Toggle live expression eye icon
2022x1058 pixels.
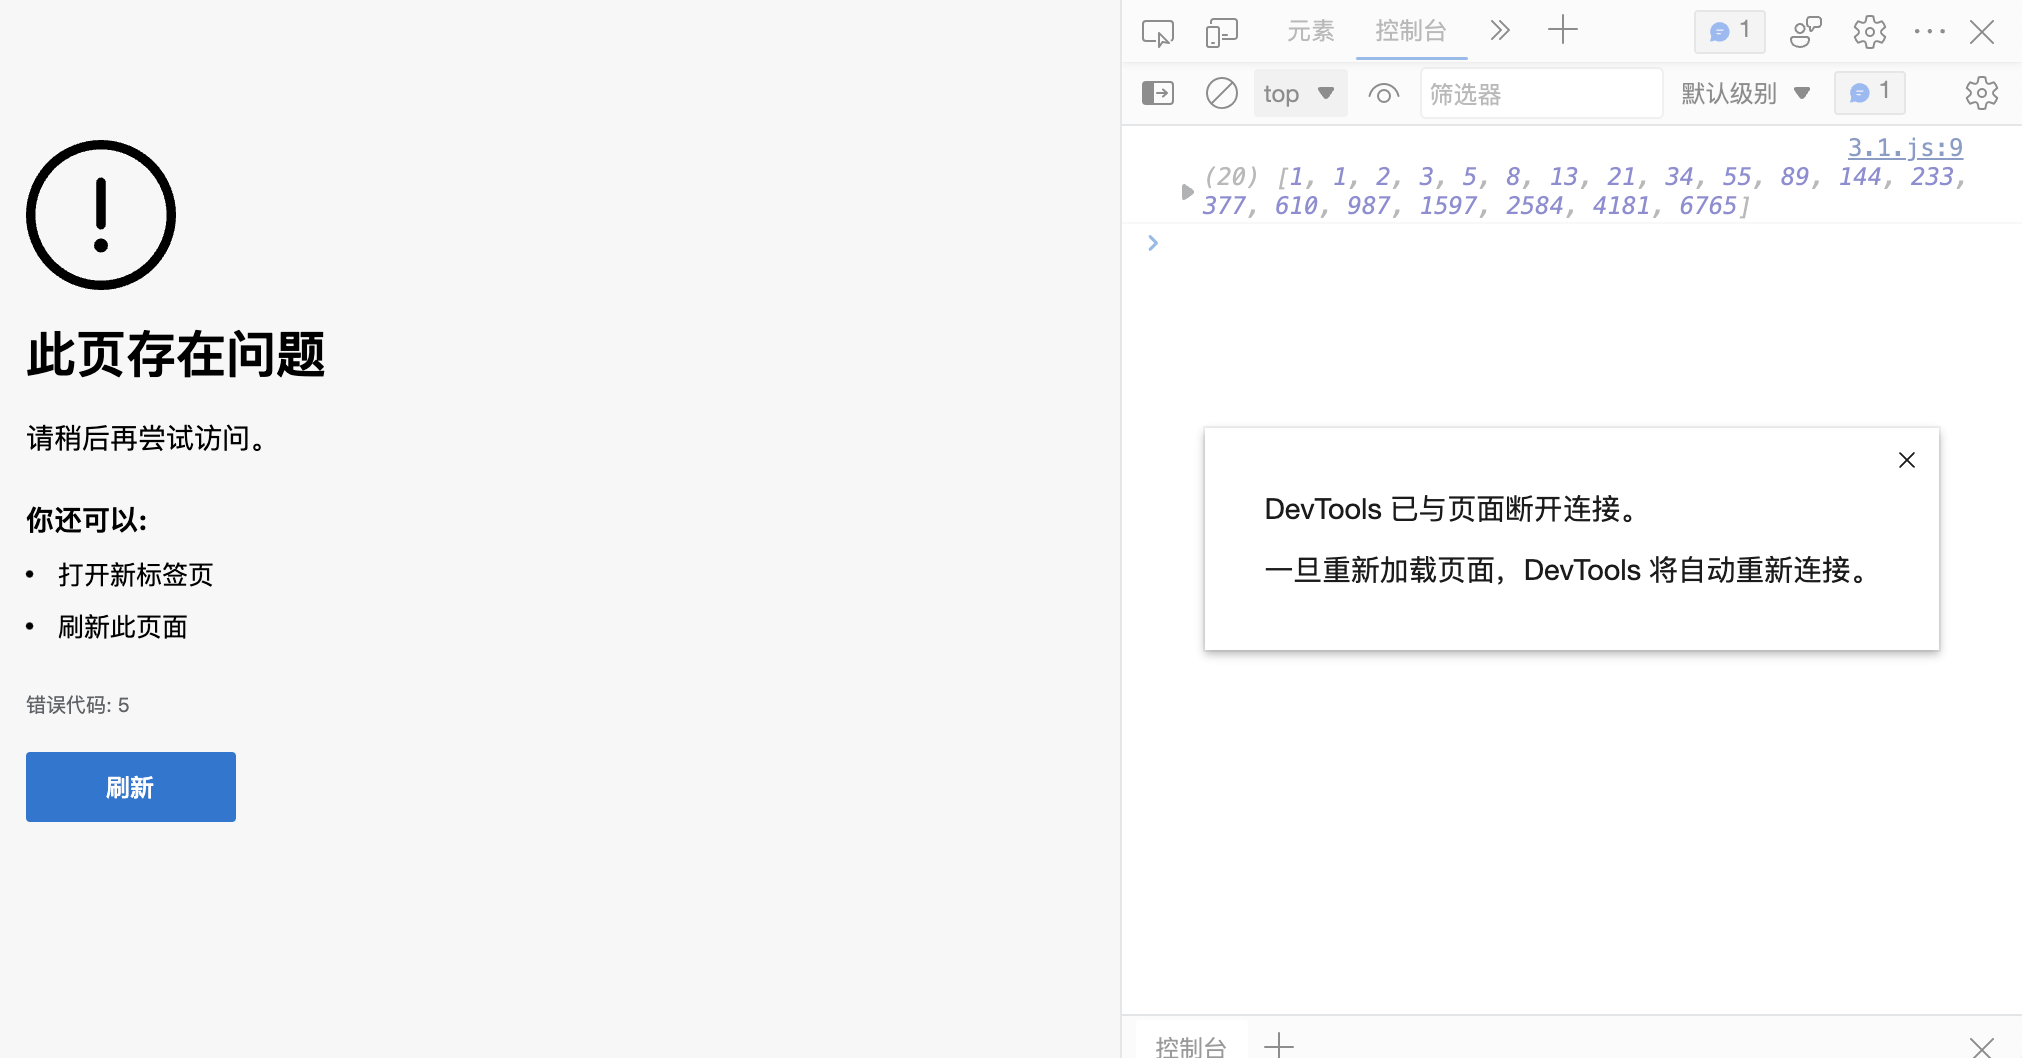coord(1383,94)
